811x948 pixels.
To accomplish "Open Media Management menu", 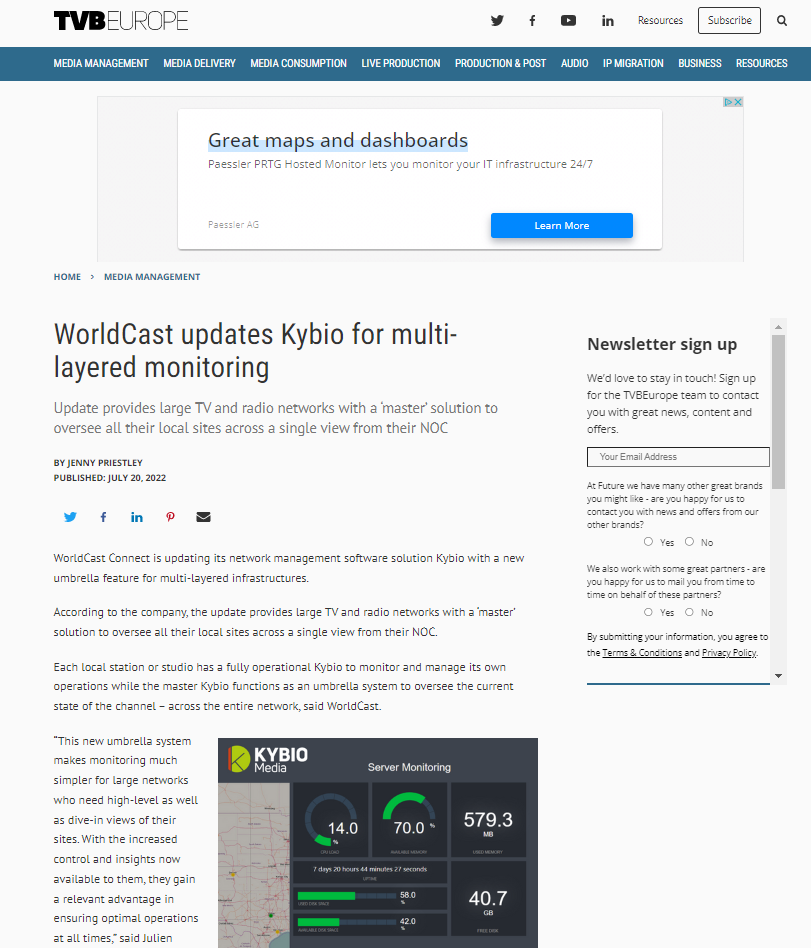I will (x=101, y=63).
